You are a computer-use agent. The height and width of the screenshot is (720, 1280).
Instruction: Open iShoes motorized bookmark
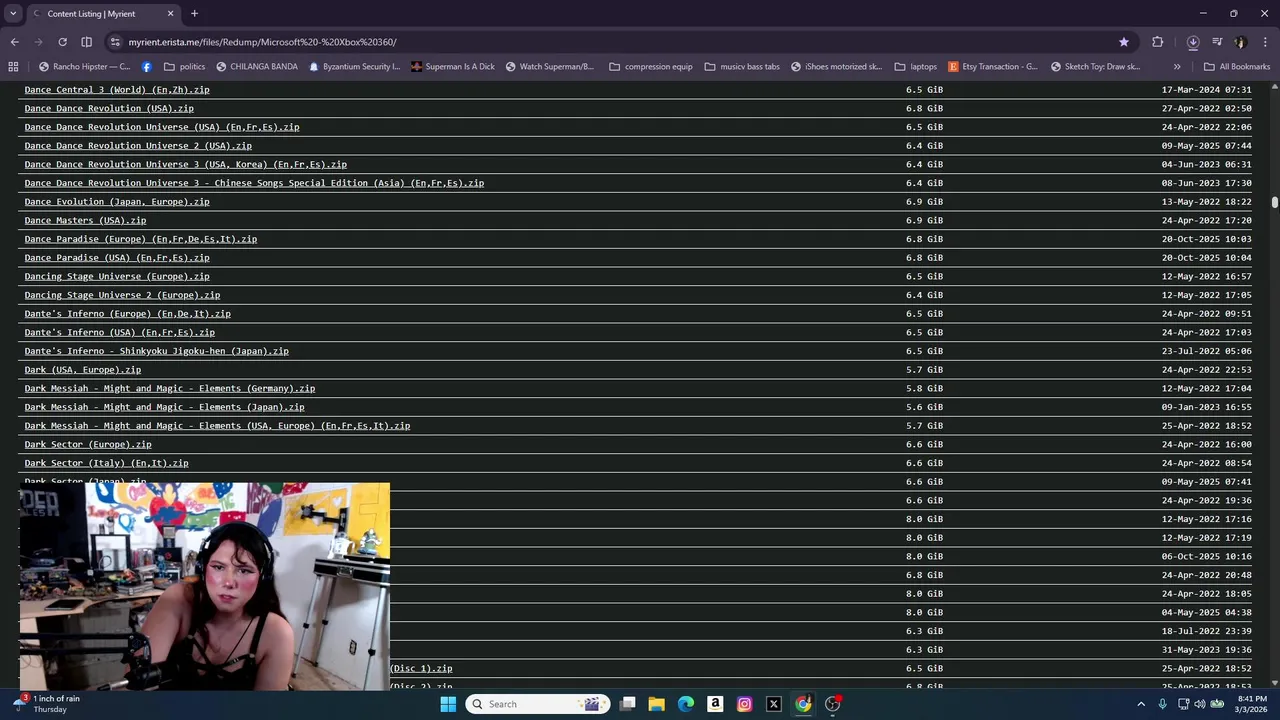coord(836,67)
